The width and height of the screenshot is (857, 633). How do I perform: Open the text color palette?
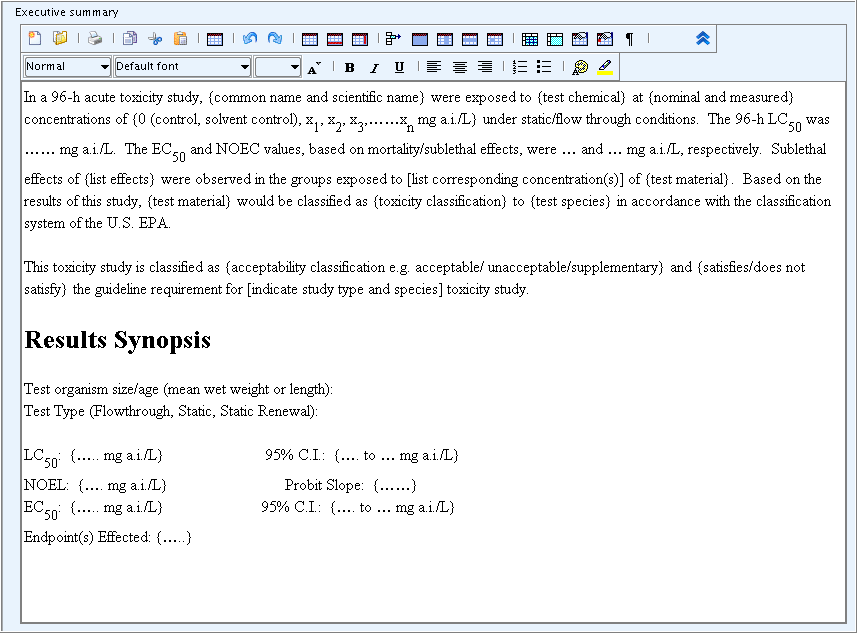(580, 67)
